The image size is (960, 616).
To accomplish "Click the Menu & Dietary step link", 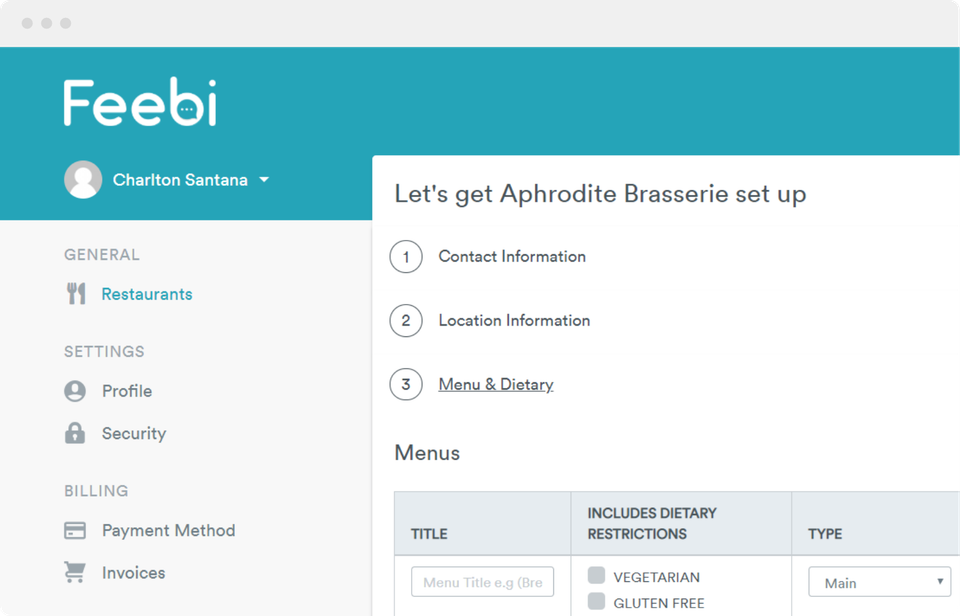I will (496, 385).
